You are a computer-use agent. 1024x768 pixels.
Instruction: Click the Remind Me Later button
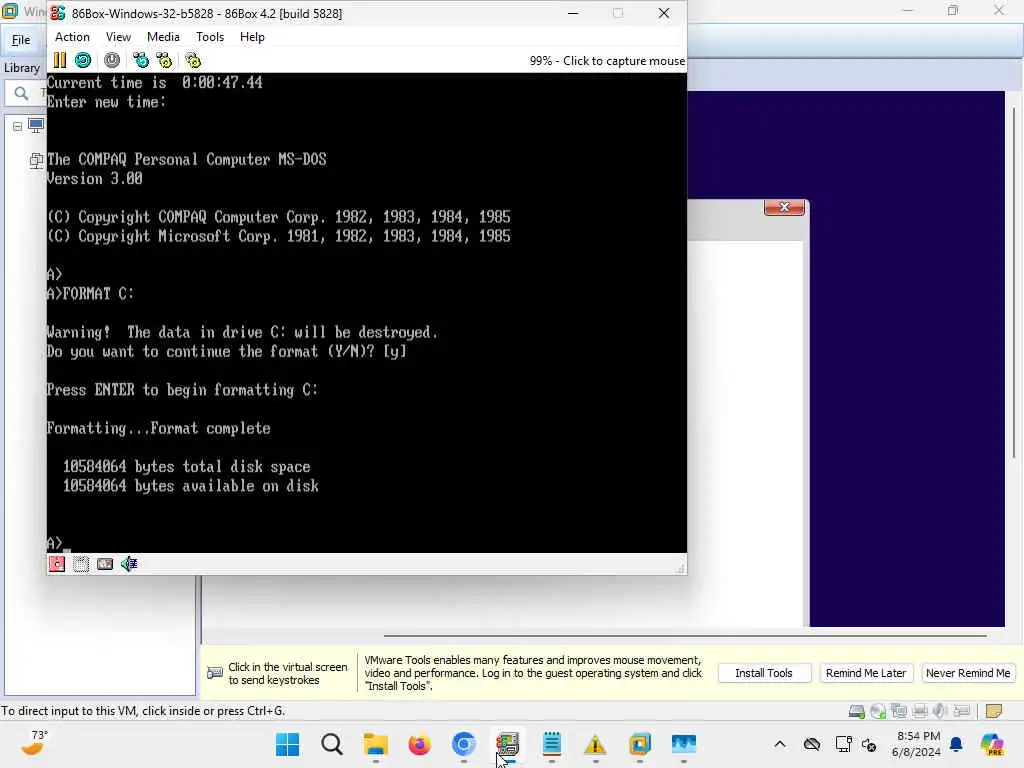[x=865, y=673]
